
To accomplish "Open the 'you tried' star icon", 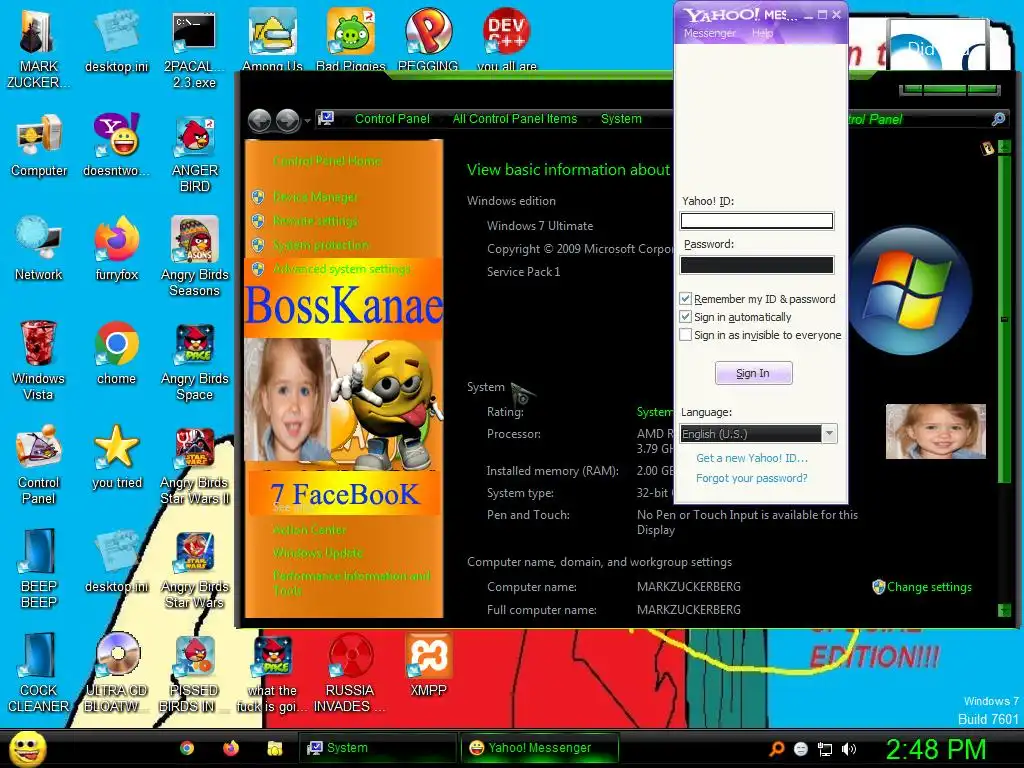I will [x=116, y=456].
